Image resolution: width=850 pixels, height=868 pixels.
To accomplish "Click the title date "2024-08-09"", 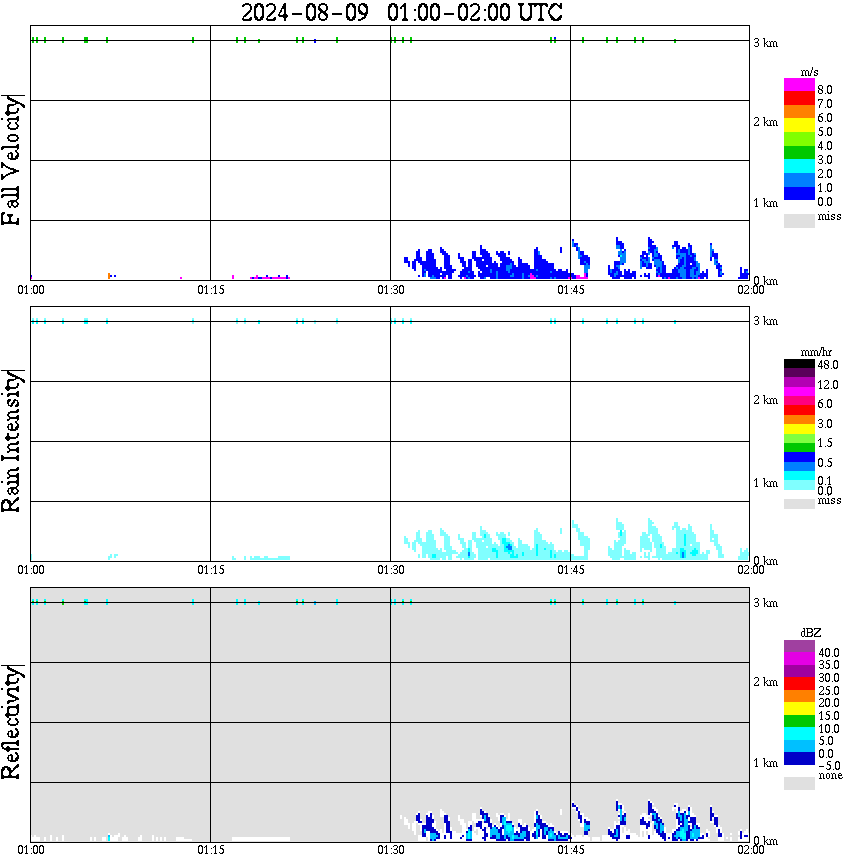I will pyautogui.click(x=305, y=12).
